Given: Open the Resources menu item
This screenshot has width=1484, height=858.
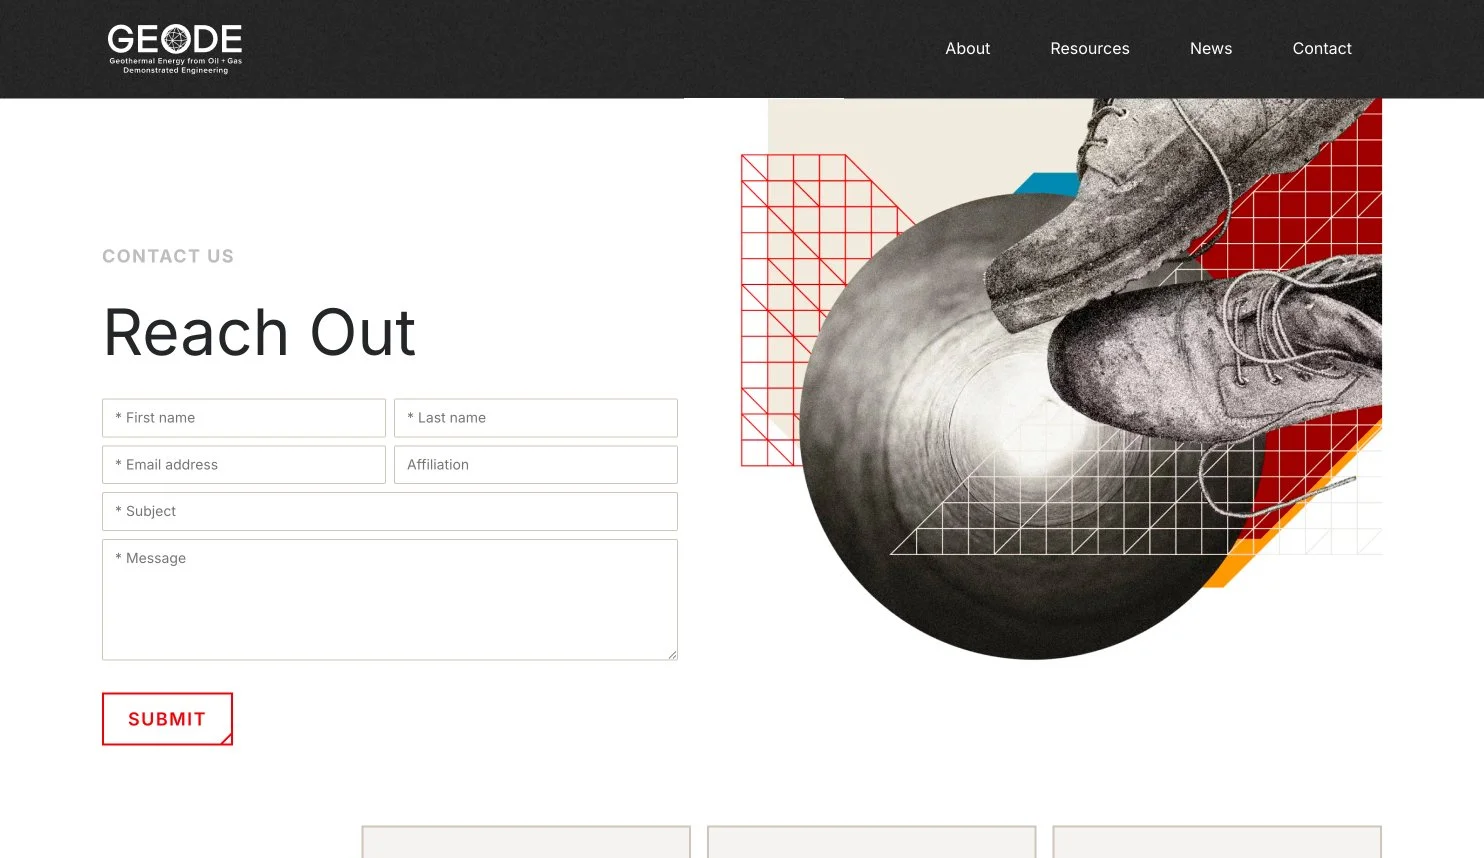Looking at the screenshot, I should (x=1089, y=49).
